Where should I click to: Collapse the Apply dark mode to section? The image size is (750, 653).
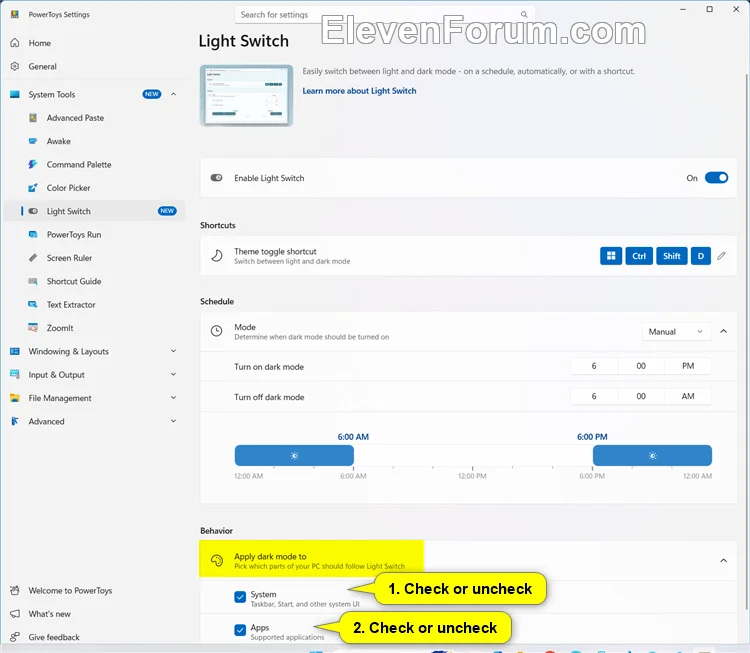[x=723, y=560]
